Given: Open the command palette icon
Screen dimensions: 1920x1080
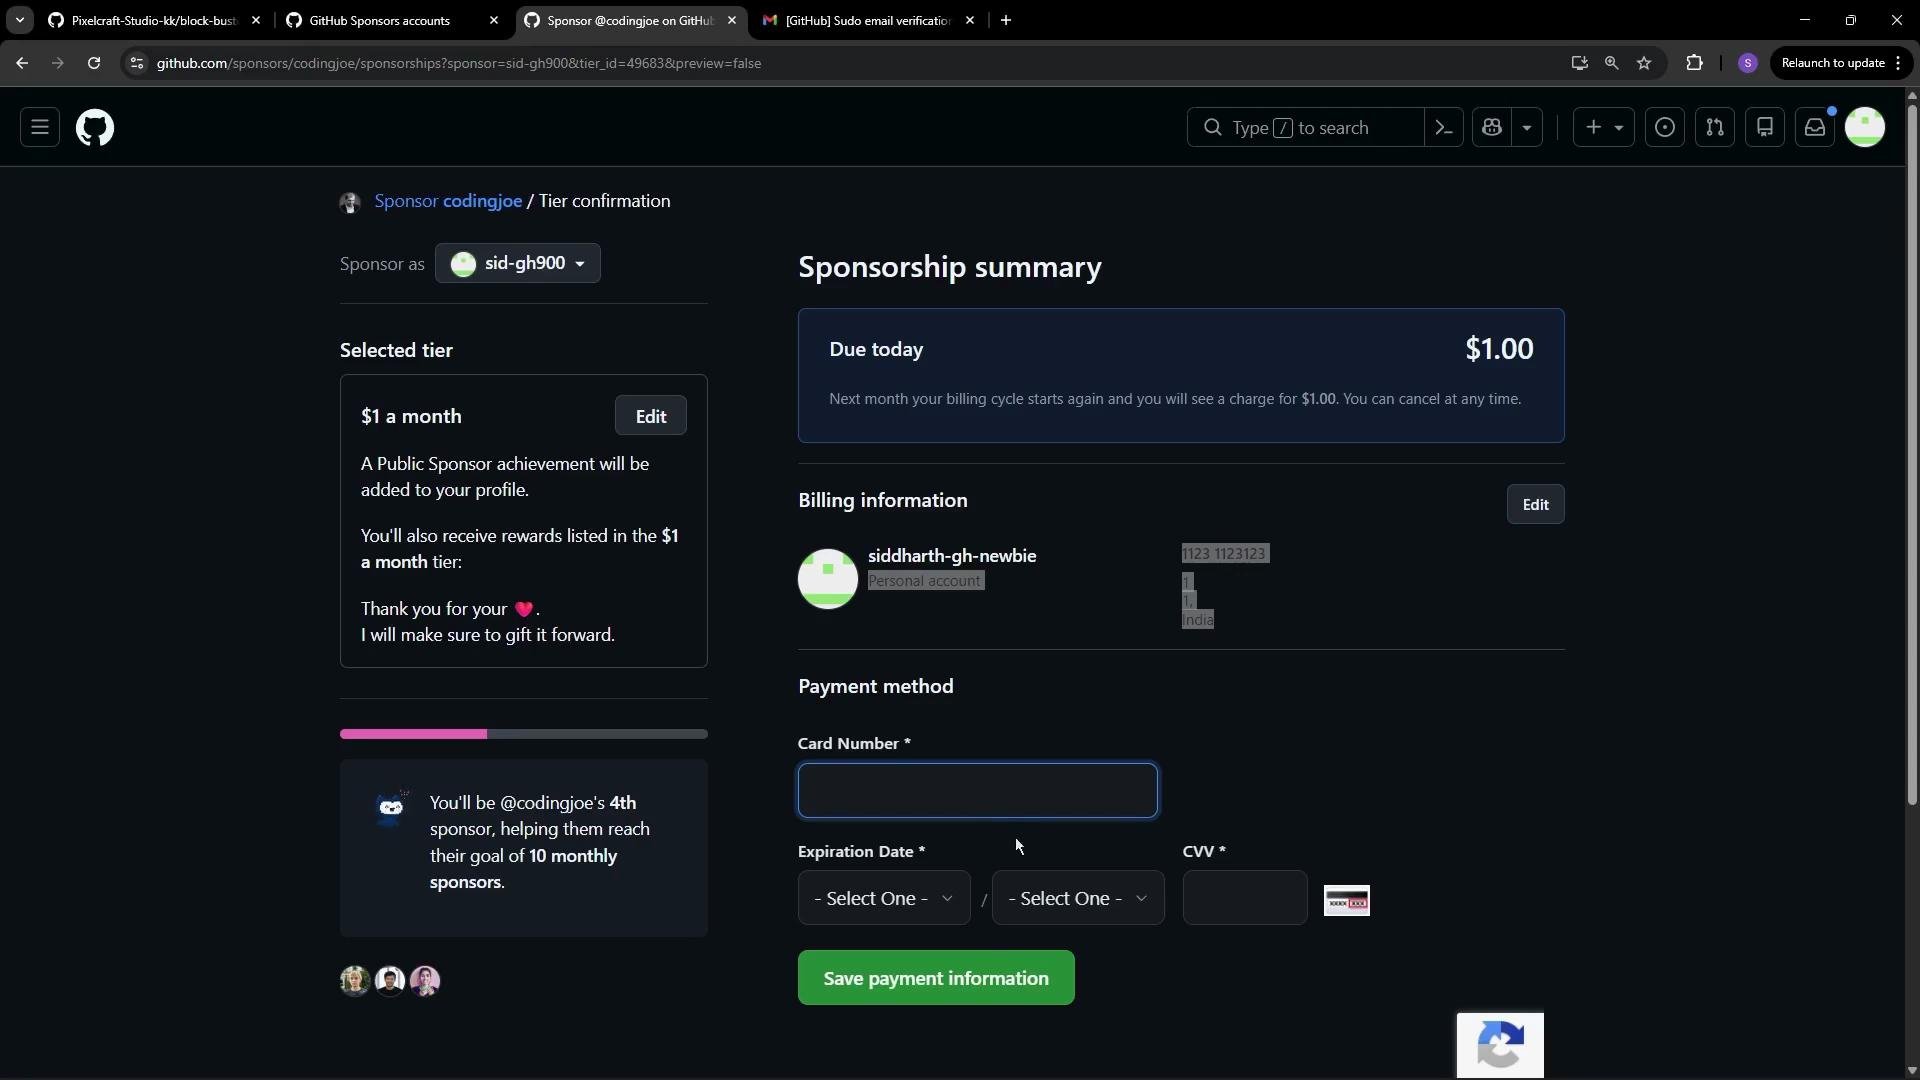Looking at the screenshot, I should point(1444,128).
